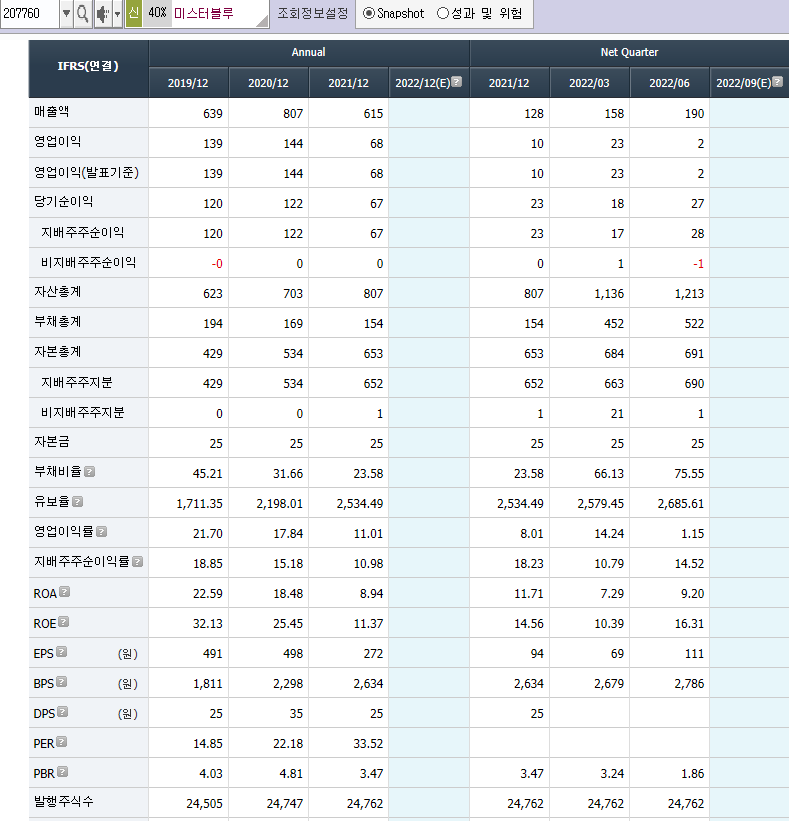Click the speaker sound icon

[x=103, y=14]
